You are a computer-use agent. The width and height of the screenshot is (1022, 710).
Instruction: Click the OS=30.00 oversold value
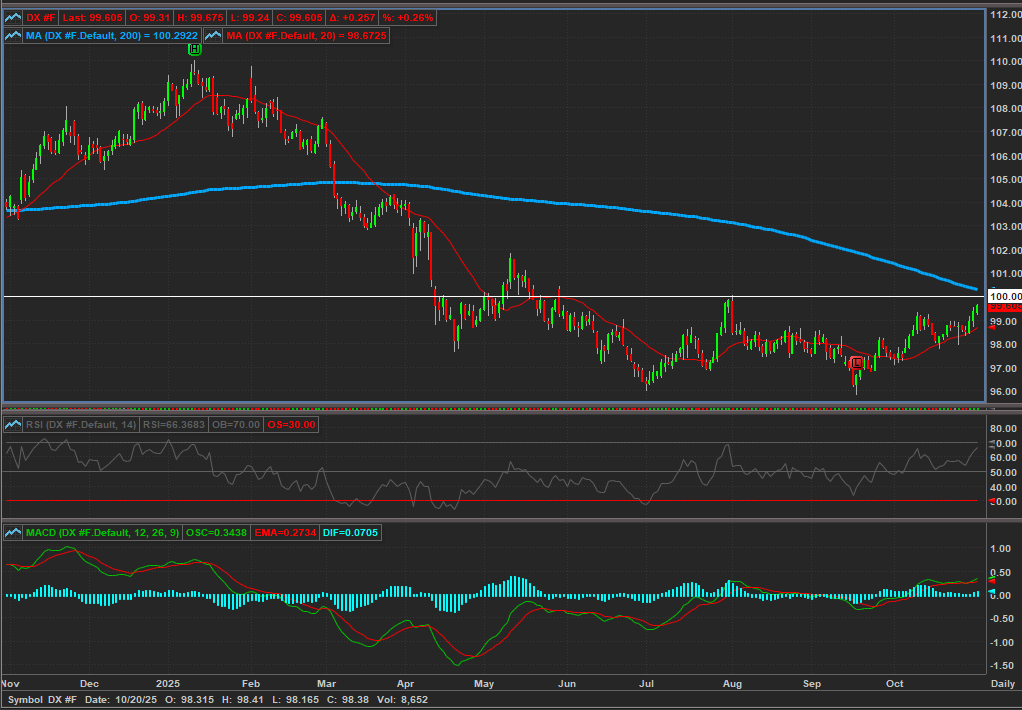tap(290, 425)
